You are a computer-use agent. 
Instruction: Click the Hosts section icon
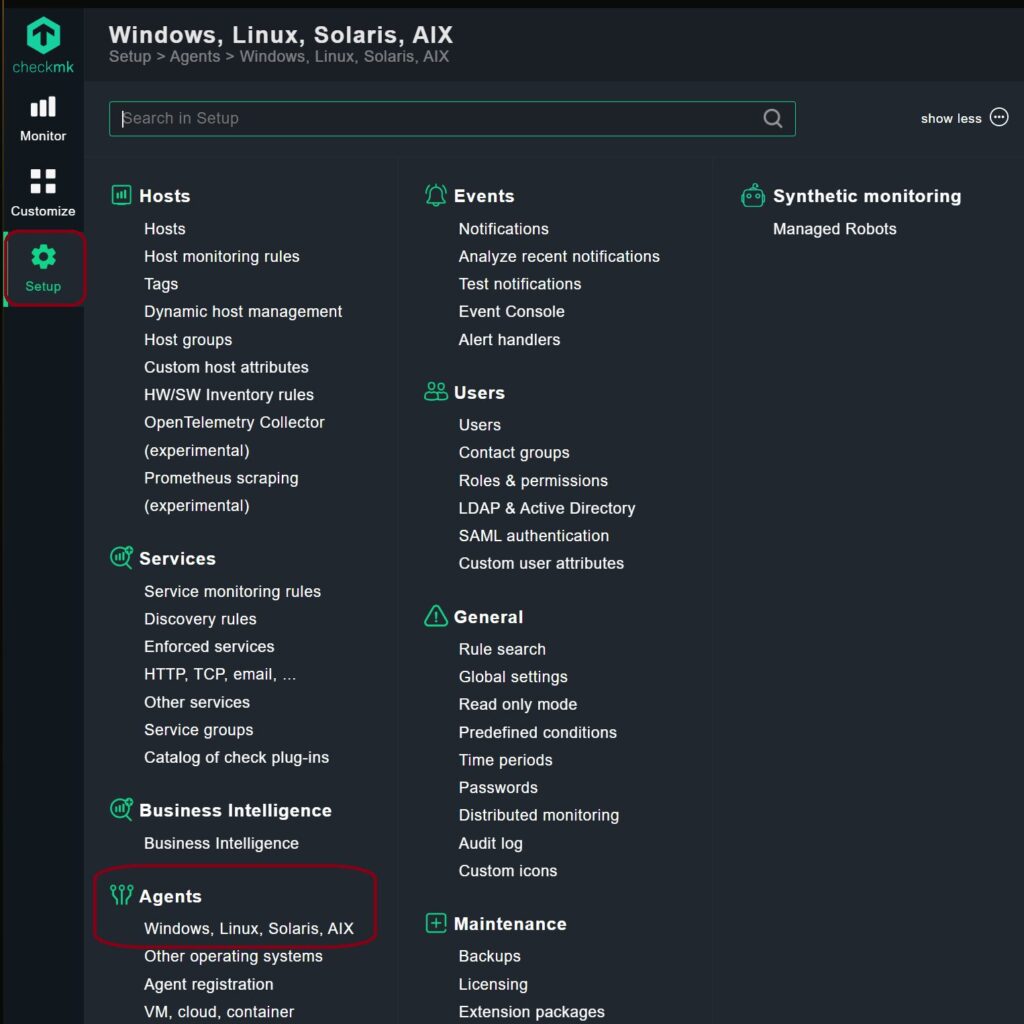coord(121,195)
